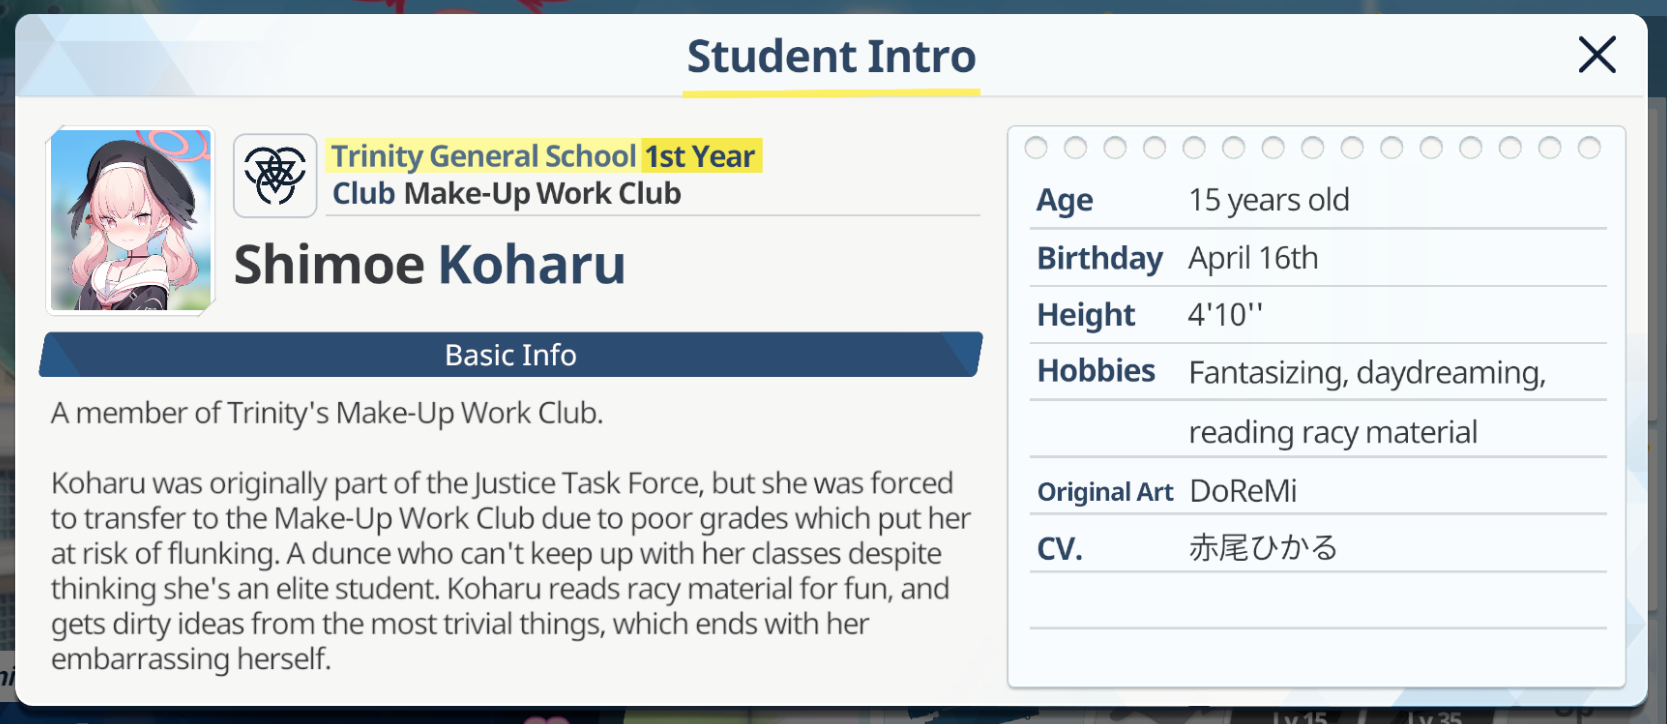Screen dimensions: 1667x724
Task: Close the Student Intro window
Action: (1597, 55)
